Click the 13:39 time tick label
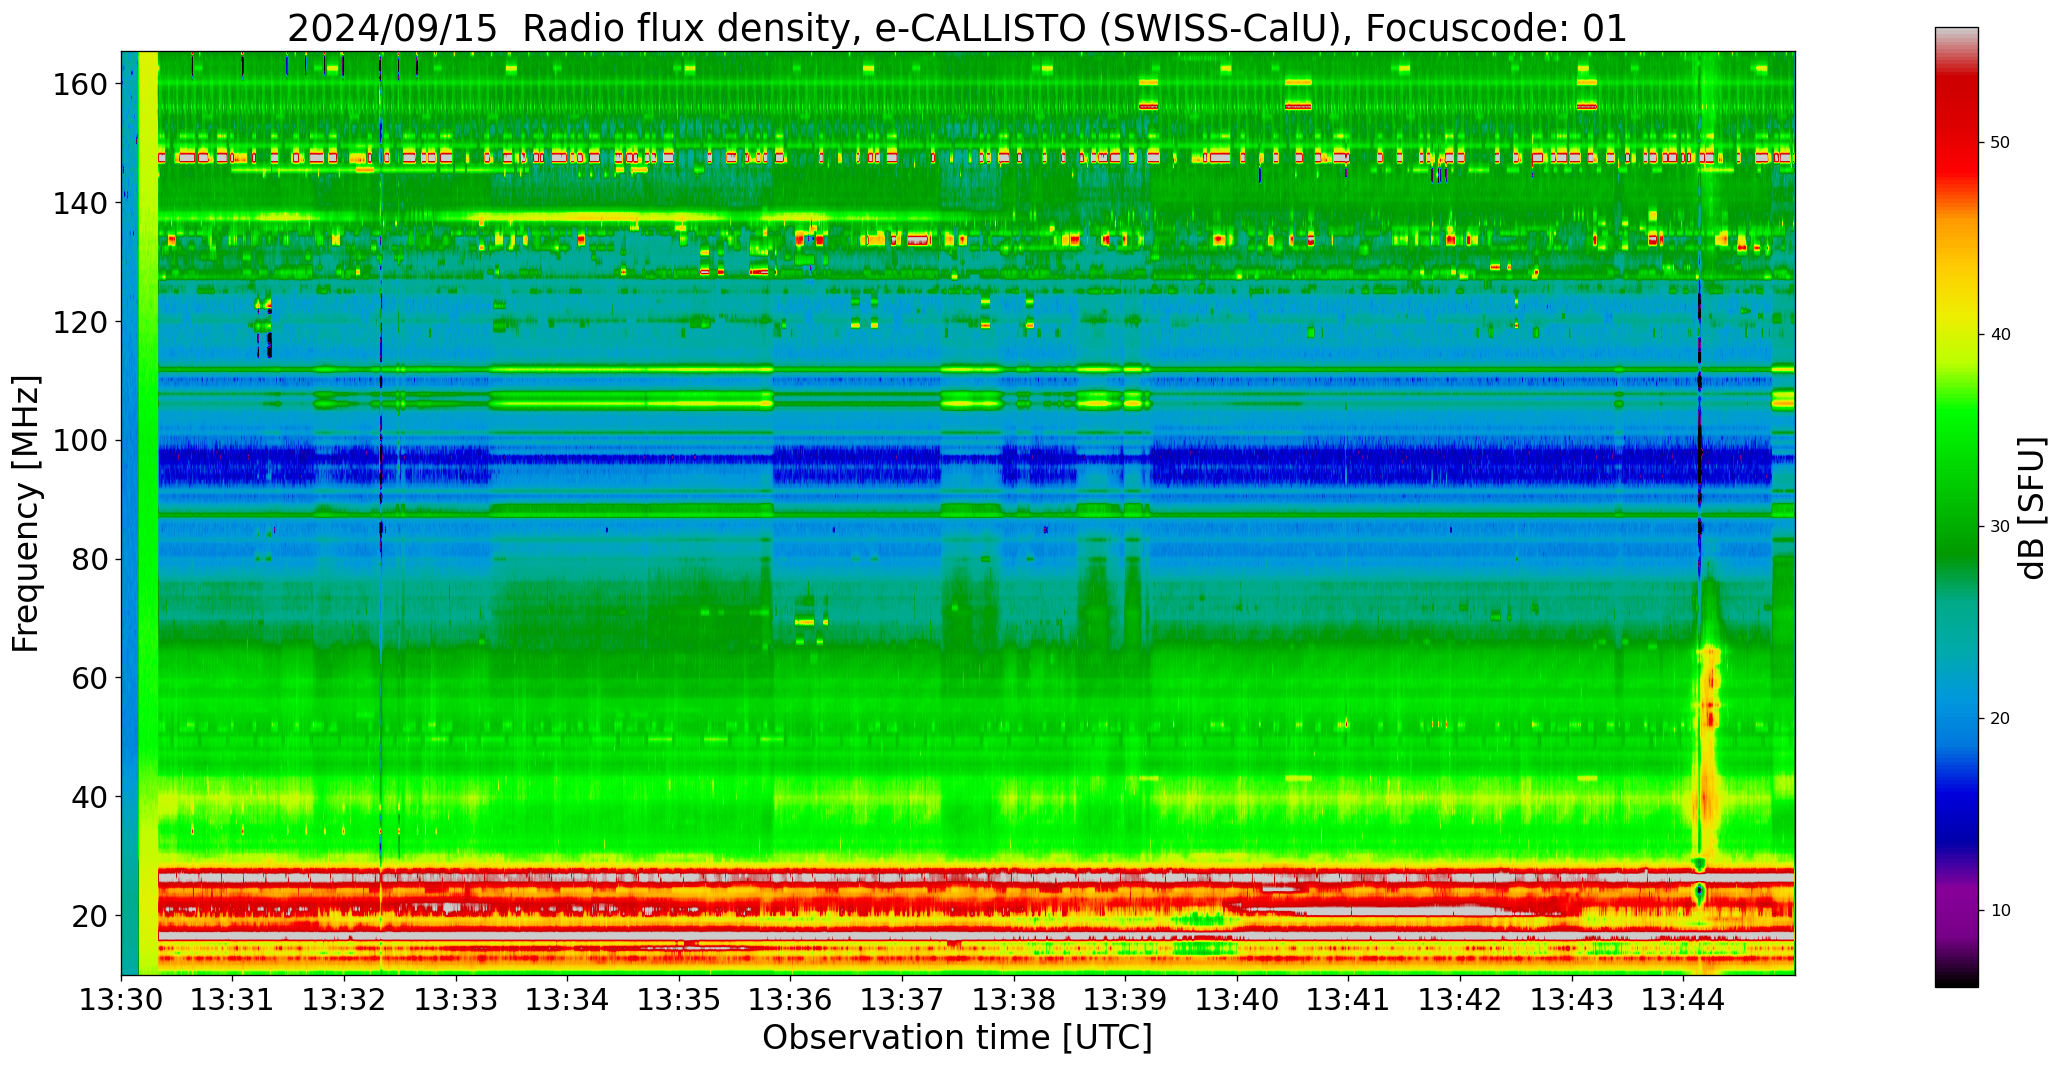Viewport: 2062px width, 1067px height. point(1125,999)
